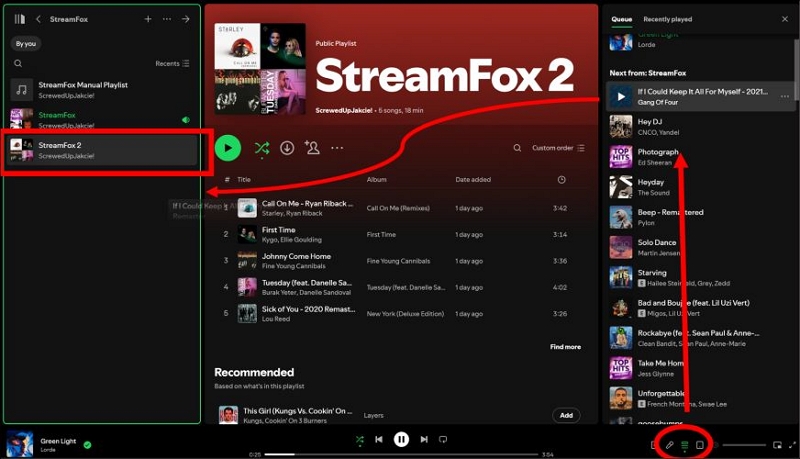Open playlist more options menu
Viewport: 800px width, 459px height.
(x=337, y=148)
